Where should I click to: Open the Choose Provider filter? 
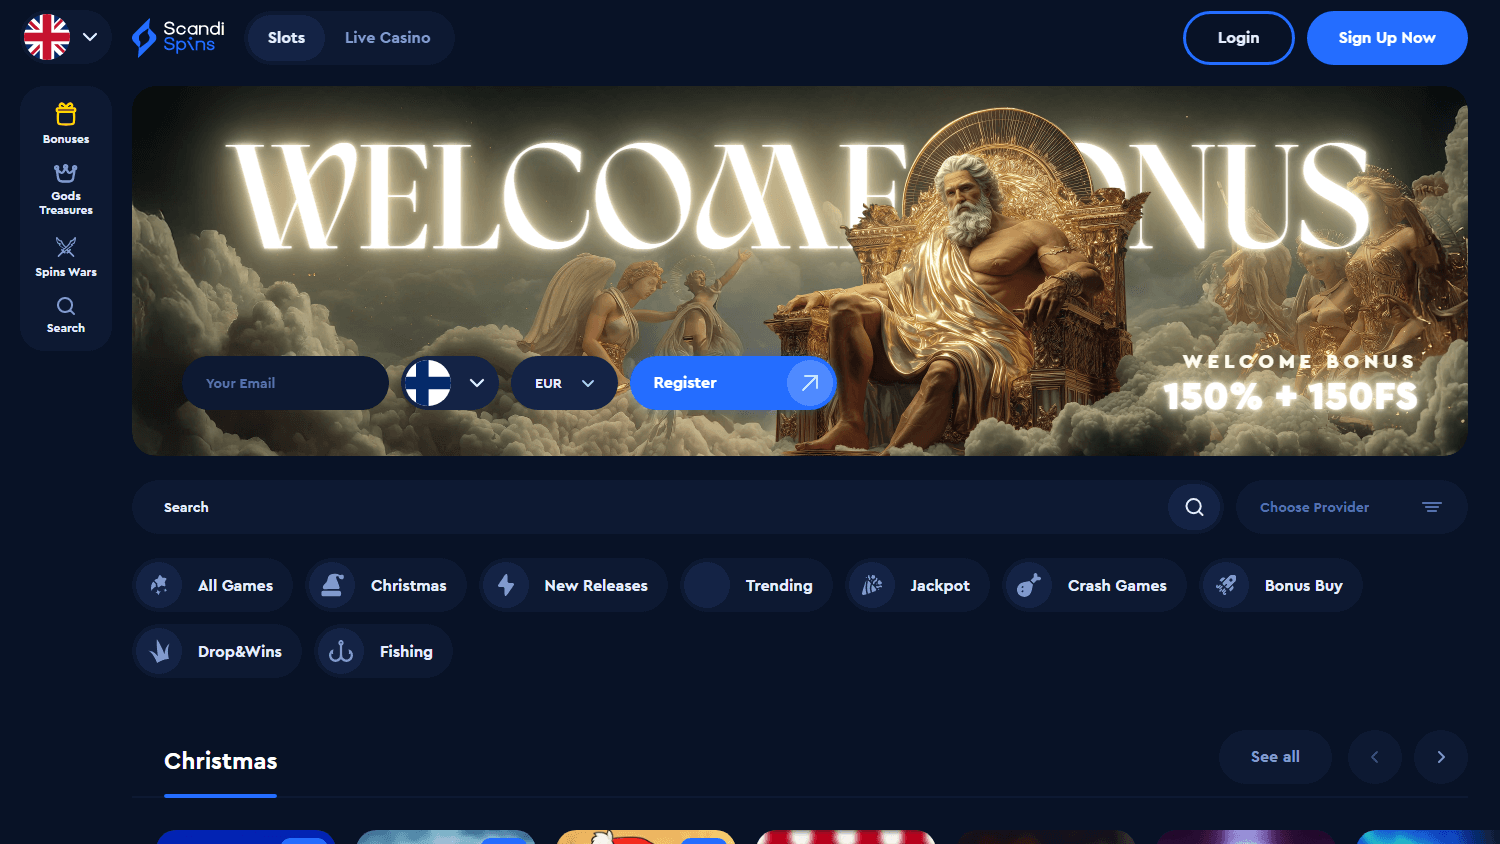(1351, 507)
